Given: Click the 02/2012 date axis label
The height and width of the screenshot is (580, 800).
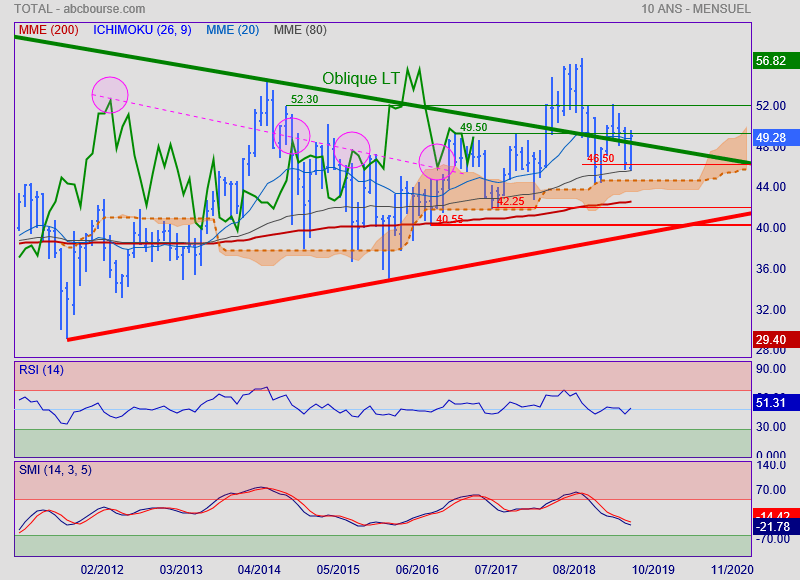Looking at the screenshot, I should pos(102,570).
